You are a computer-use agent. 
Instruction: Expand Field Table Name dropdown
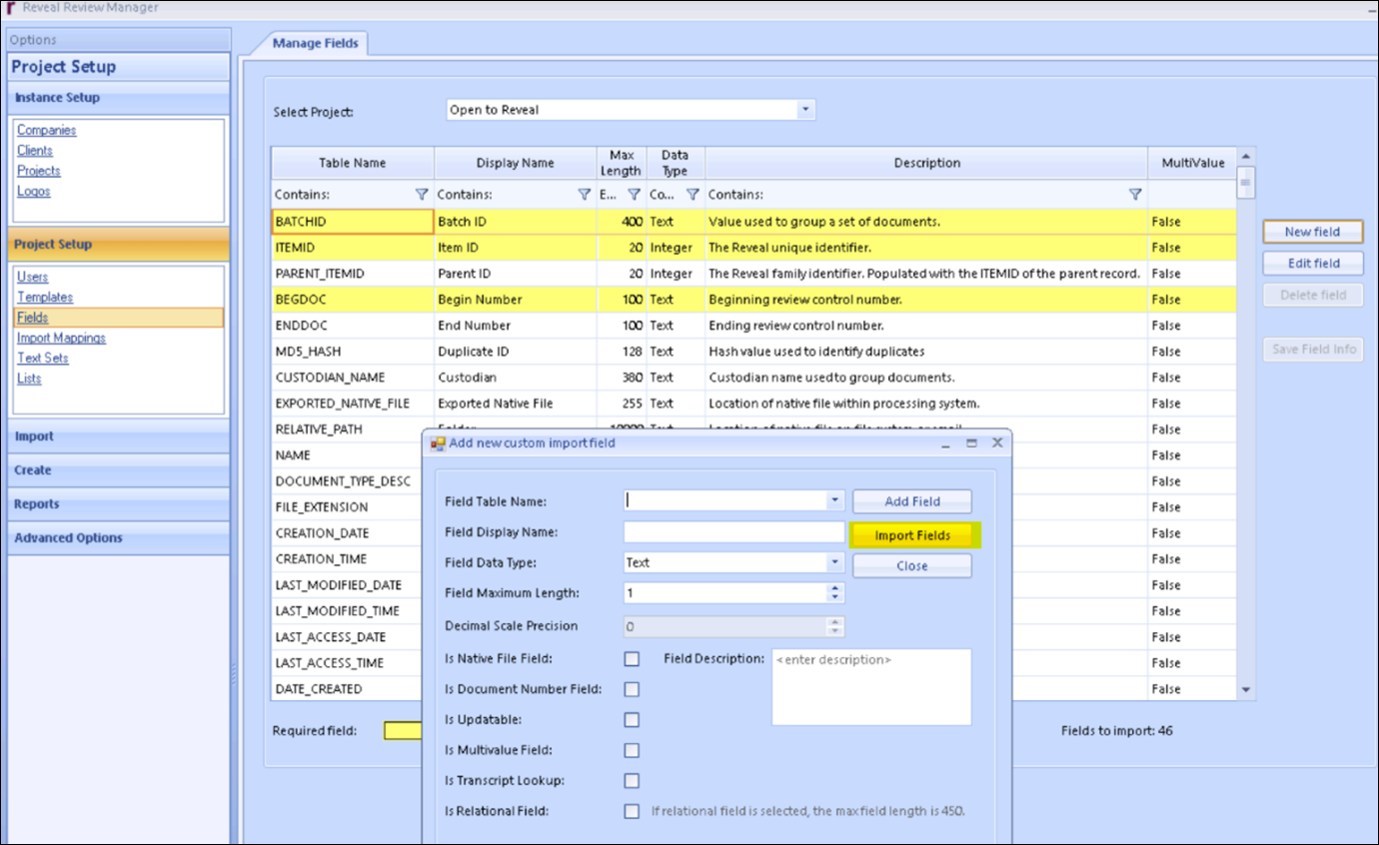[x=836, y=500]
